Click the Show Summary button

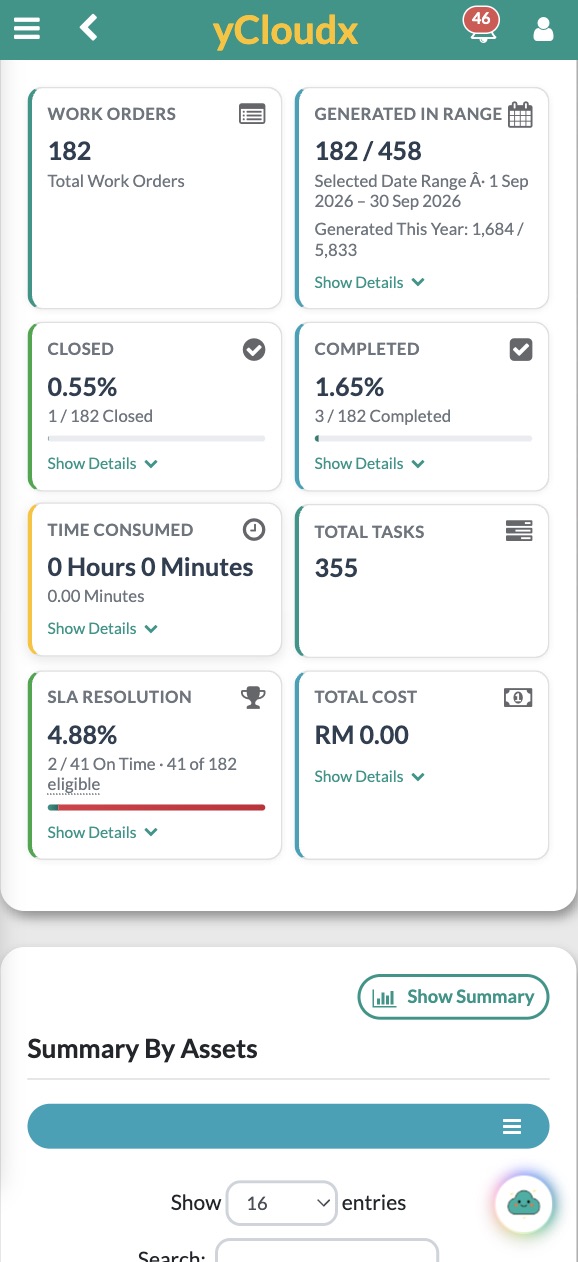(453, 997)
